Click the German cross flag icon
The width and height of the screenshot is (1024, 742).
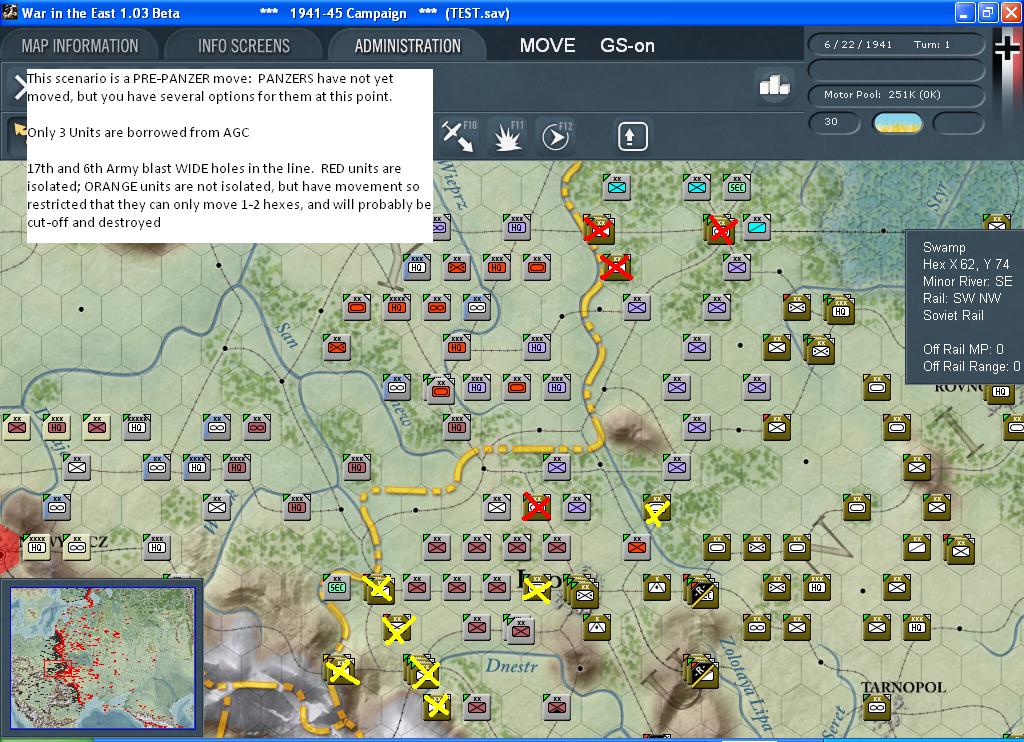point(1007,47)
